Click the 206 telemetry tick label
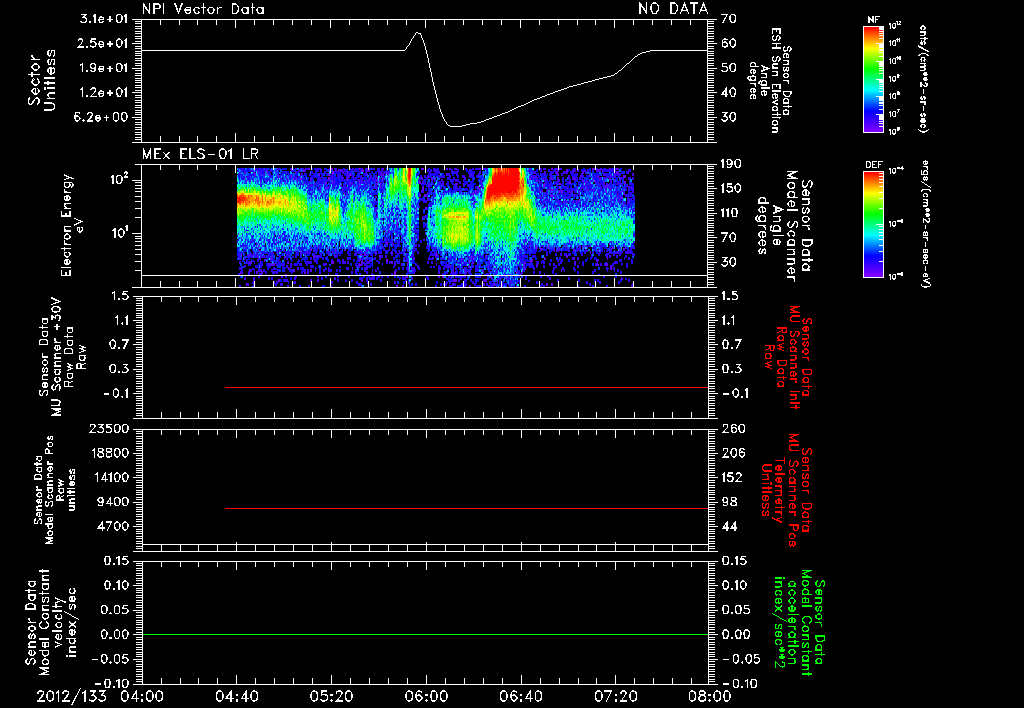Image resolution: width=1024 pixels, height=708 pixels. point(732,453)
